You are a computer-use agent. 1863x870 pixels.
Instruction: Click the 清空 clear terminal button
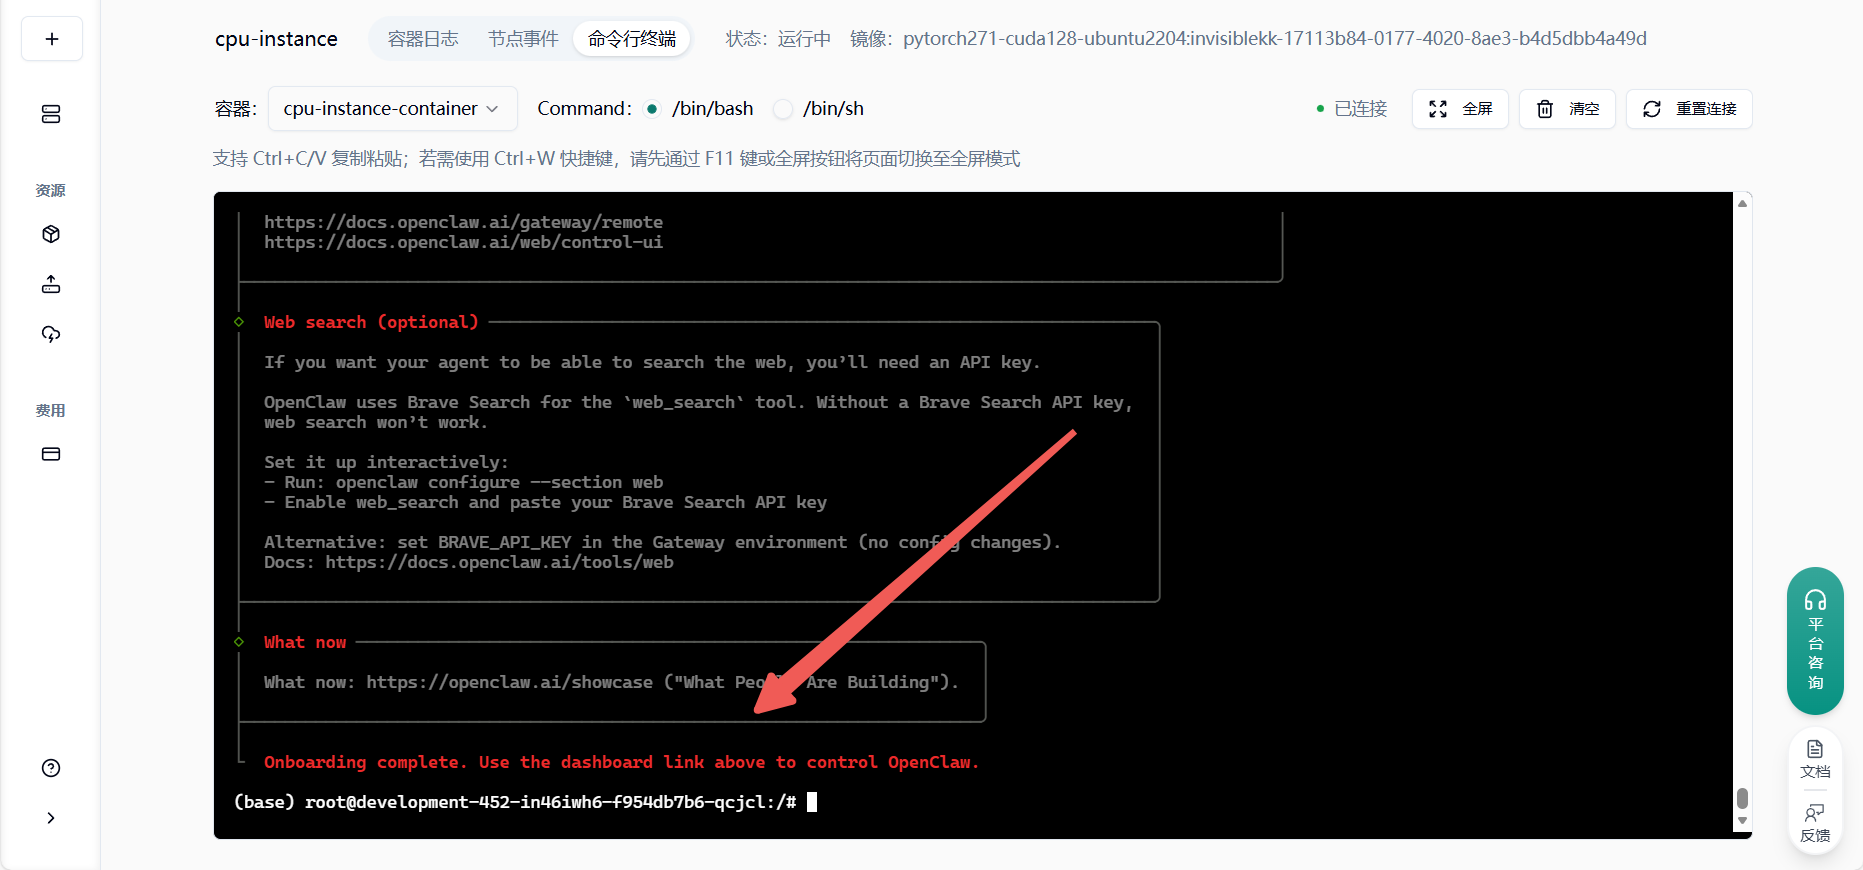(1567, 109)
